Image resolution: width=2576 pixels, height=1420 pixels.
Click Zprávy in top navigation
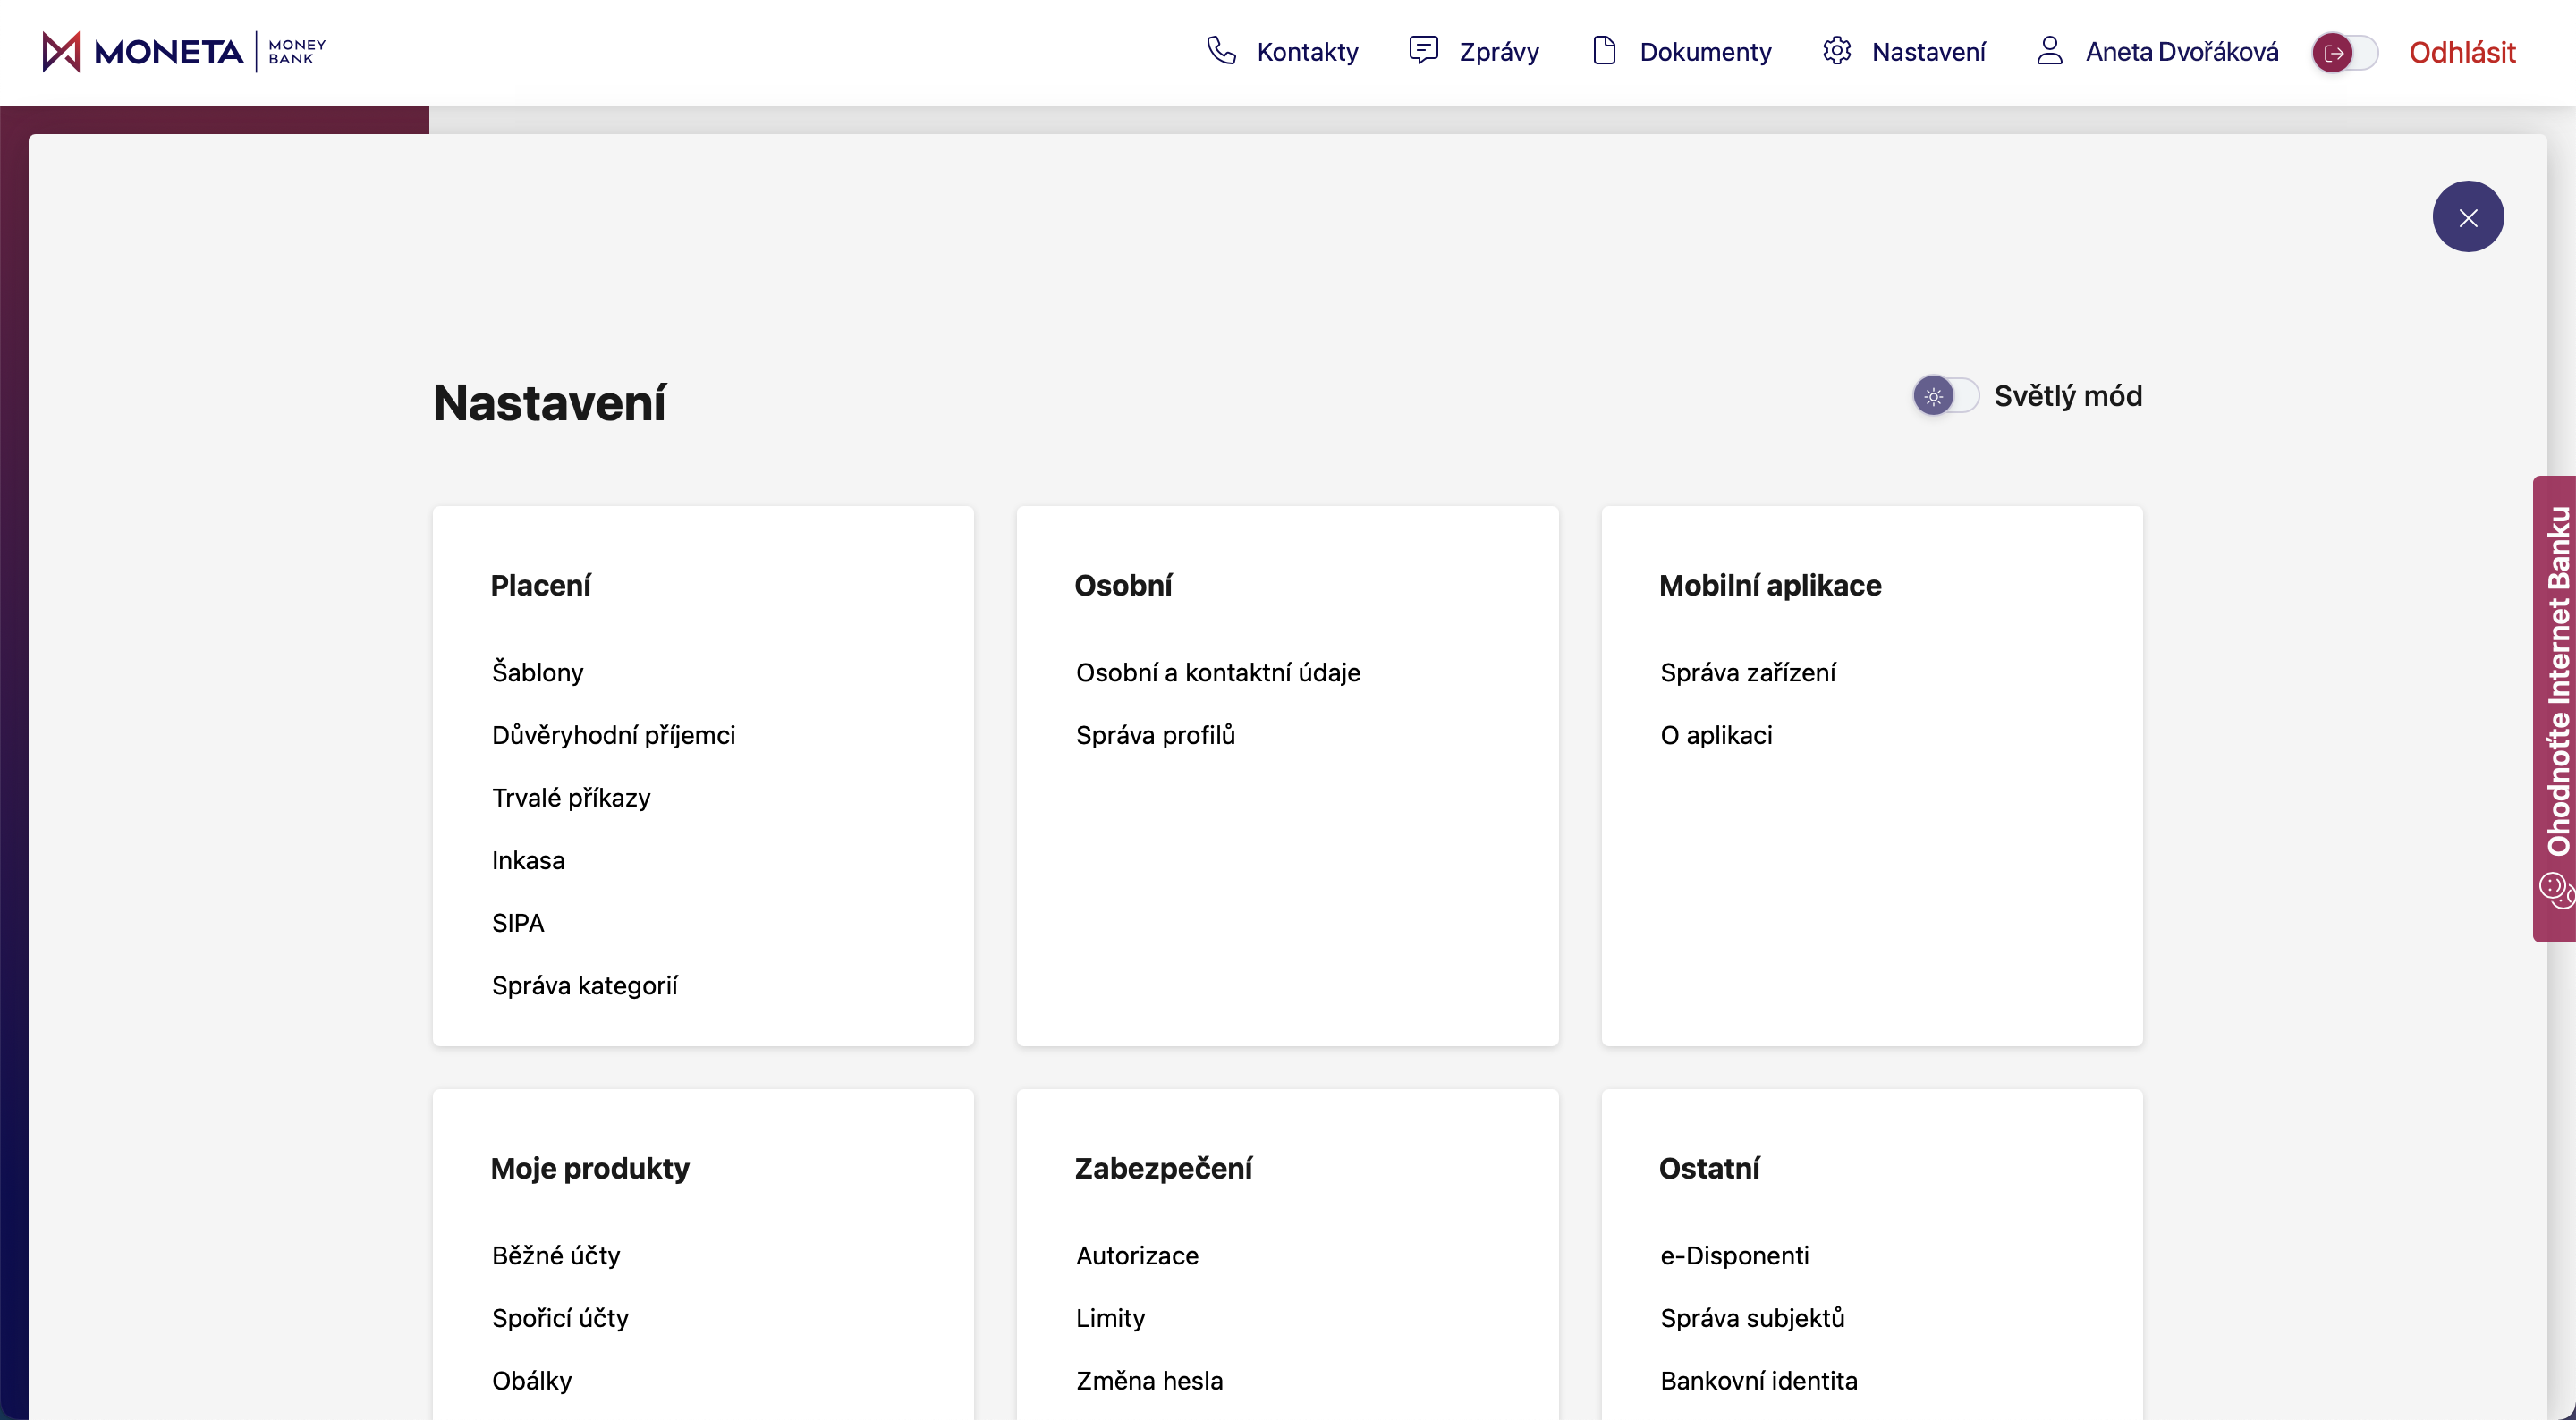coord(1498,52)
